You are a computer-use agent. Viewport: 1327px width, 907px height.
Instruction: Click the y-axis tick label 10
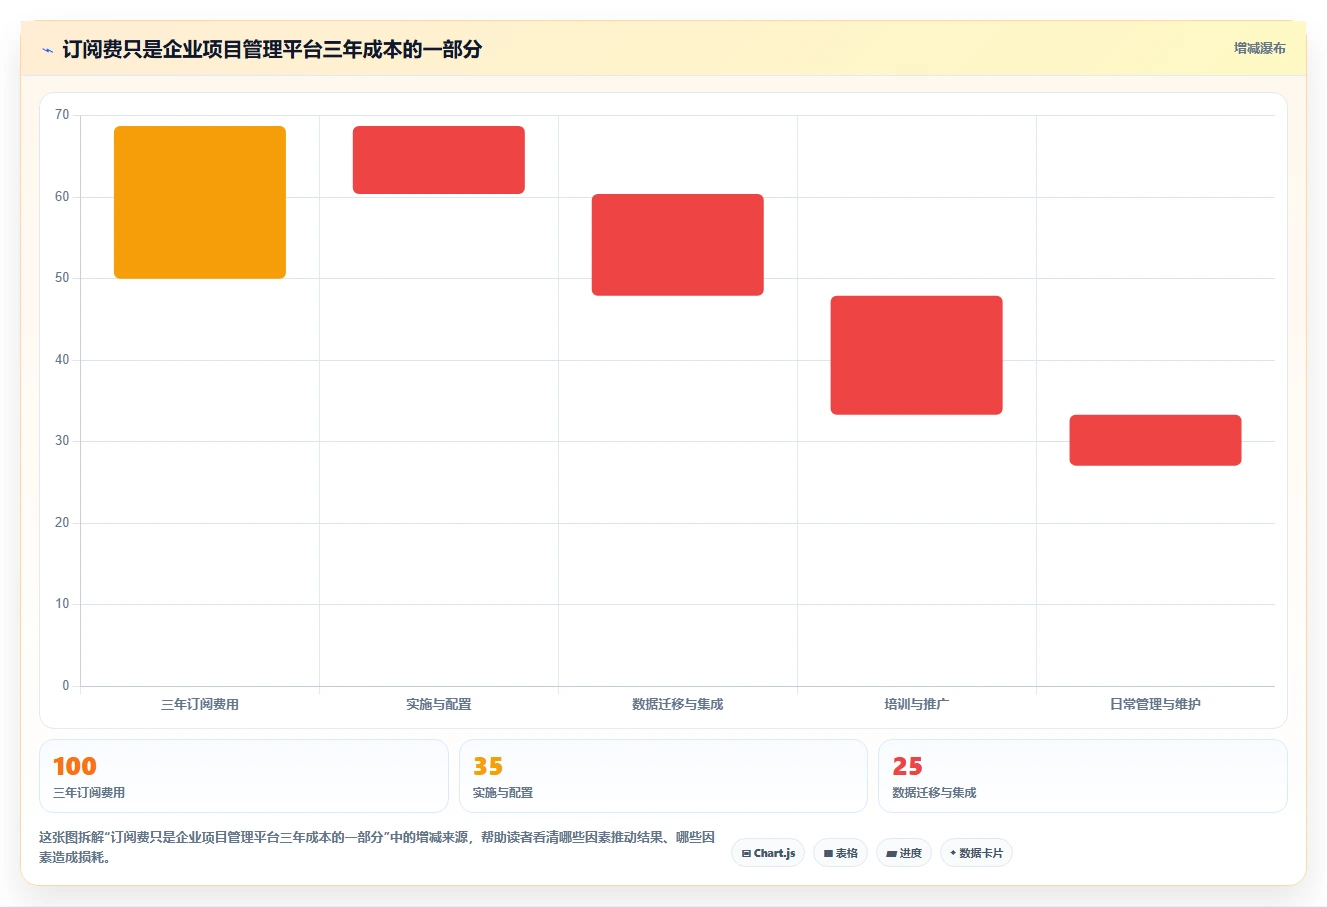(x=62, y=604)
